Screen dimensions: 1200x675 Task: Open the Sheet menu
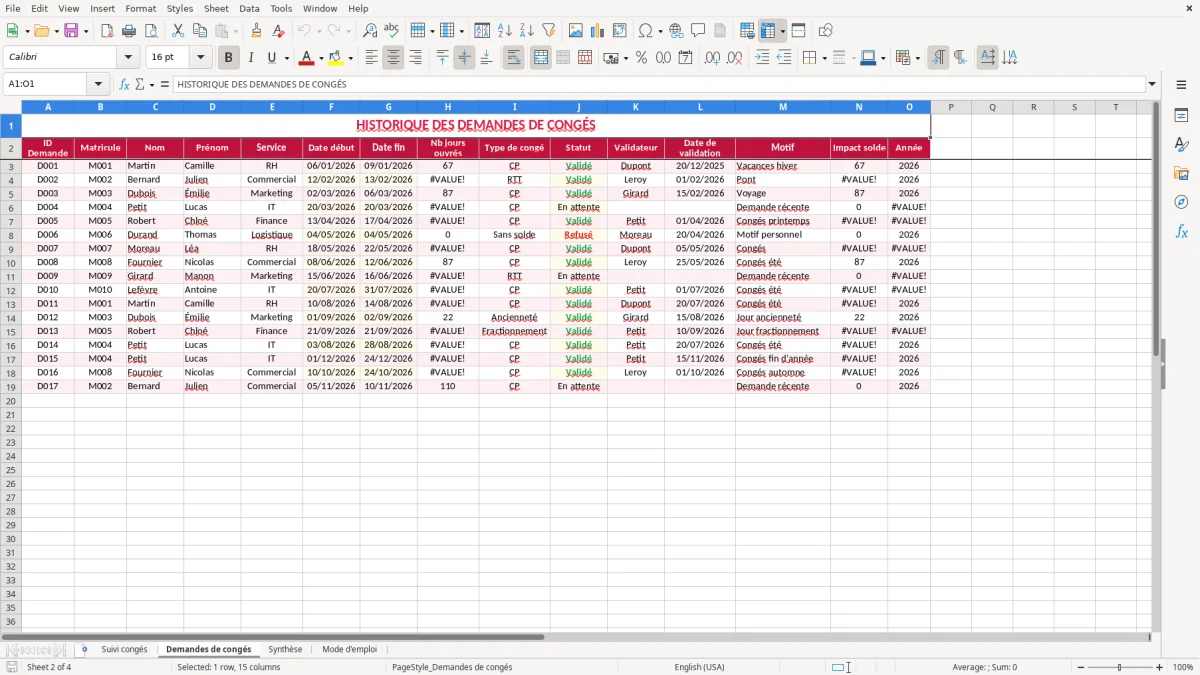coord(216,8)
